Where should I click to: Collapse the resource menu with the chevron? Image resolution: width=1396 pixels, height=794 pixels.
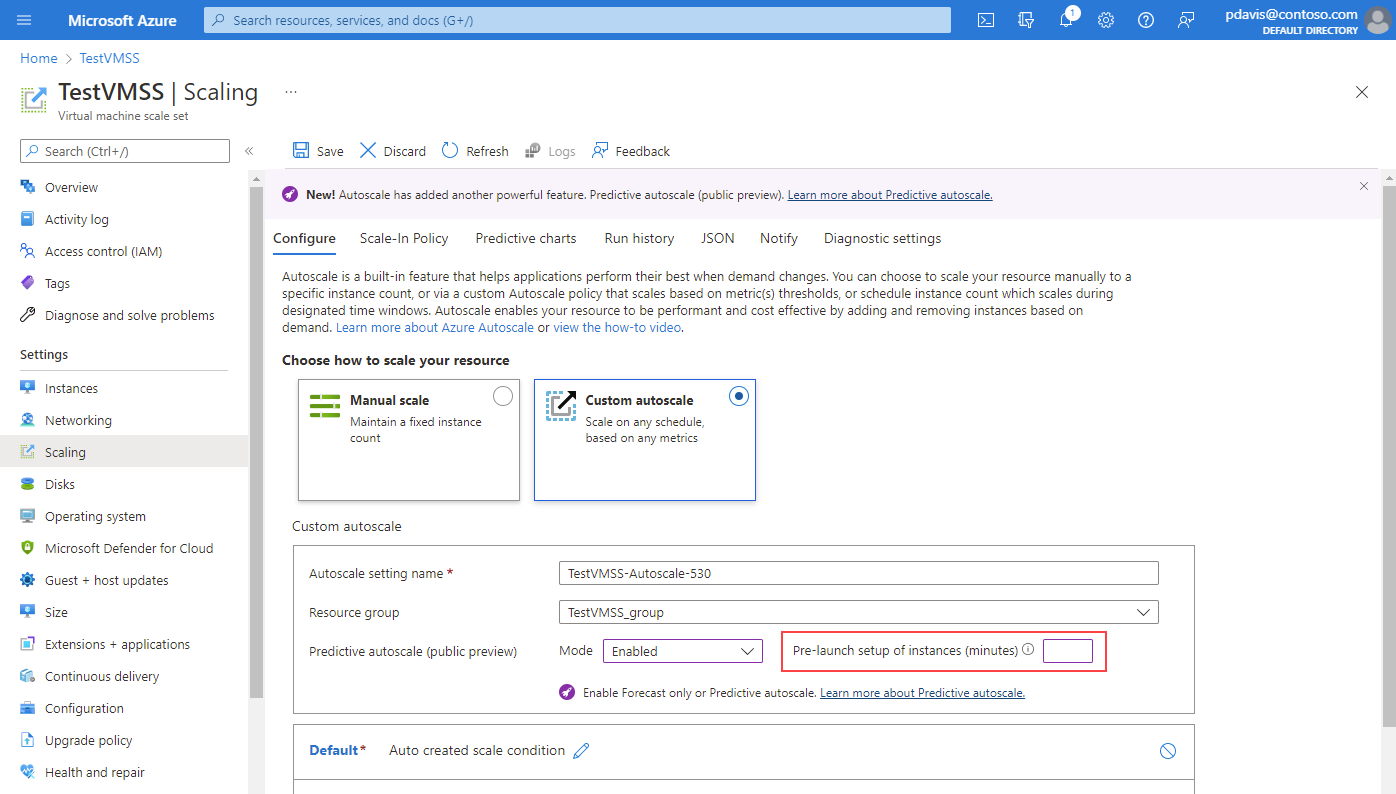pyautogui.click(x=249, y=151)
